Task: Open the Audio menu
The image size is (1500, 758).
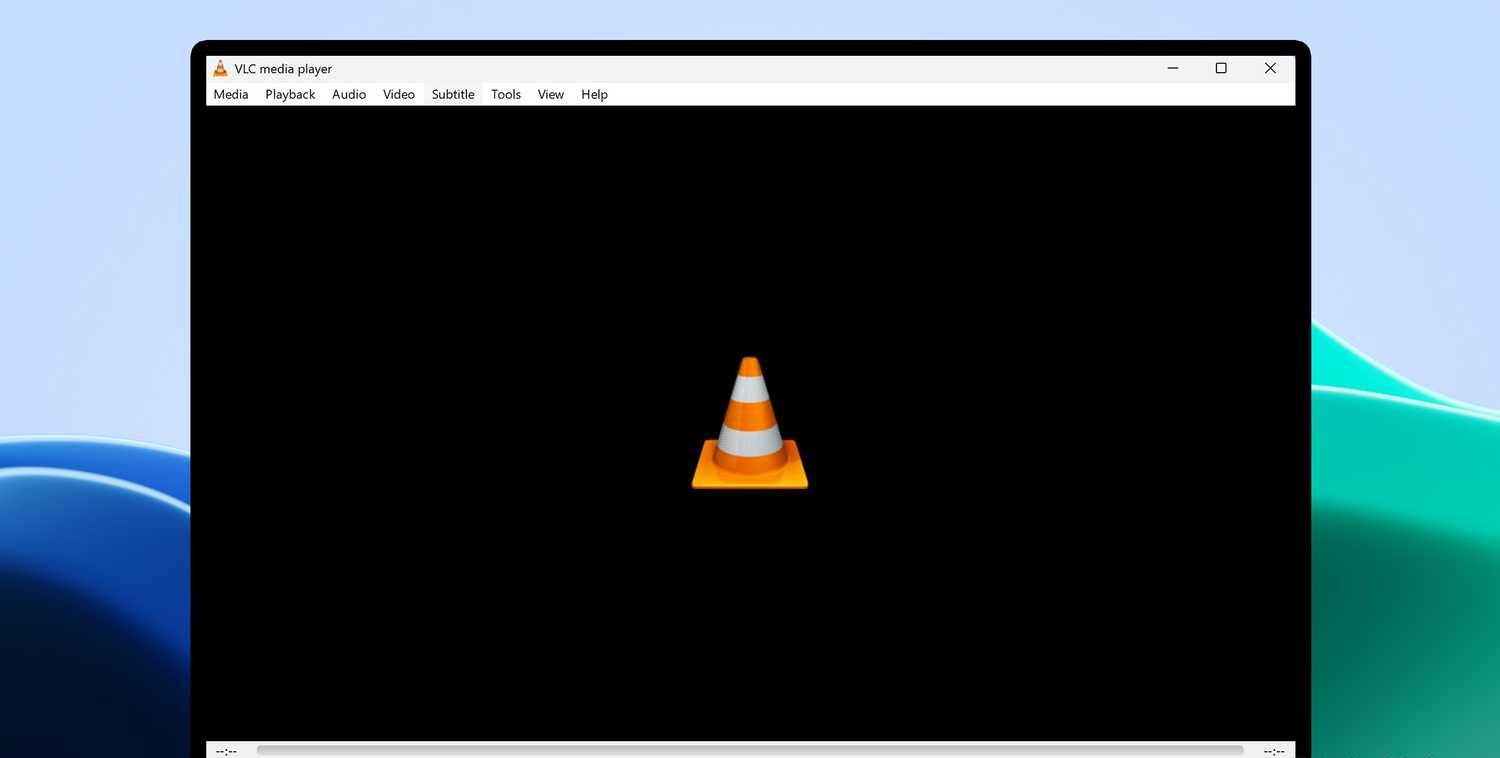Action: coord(348,94)
